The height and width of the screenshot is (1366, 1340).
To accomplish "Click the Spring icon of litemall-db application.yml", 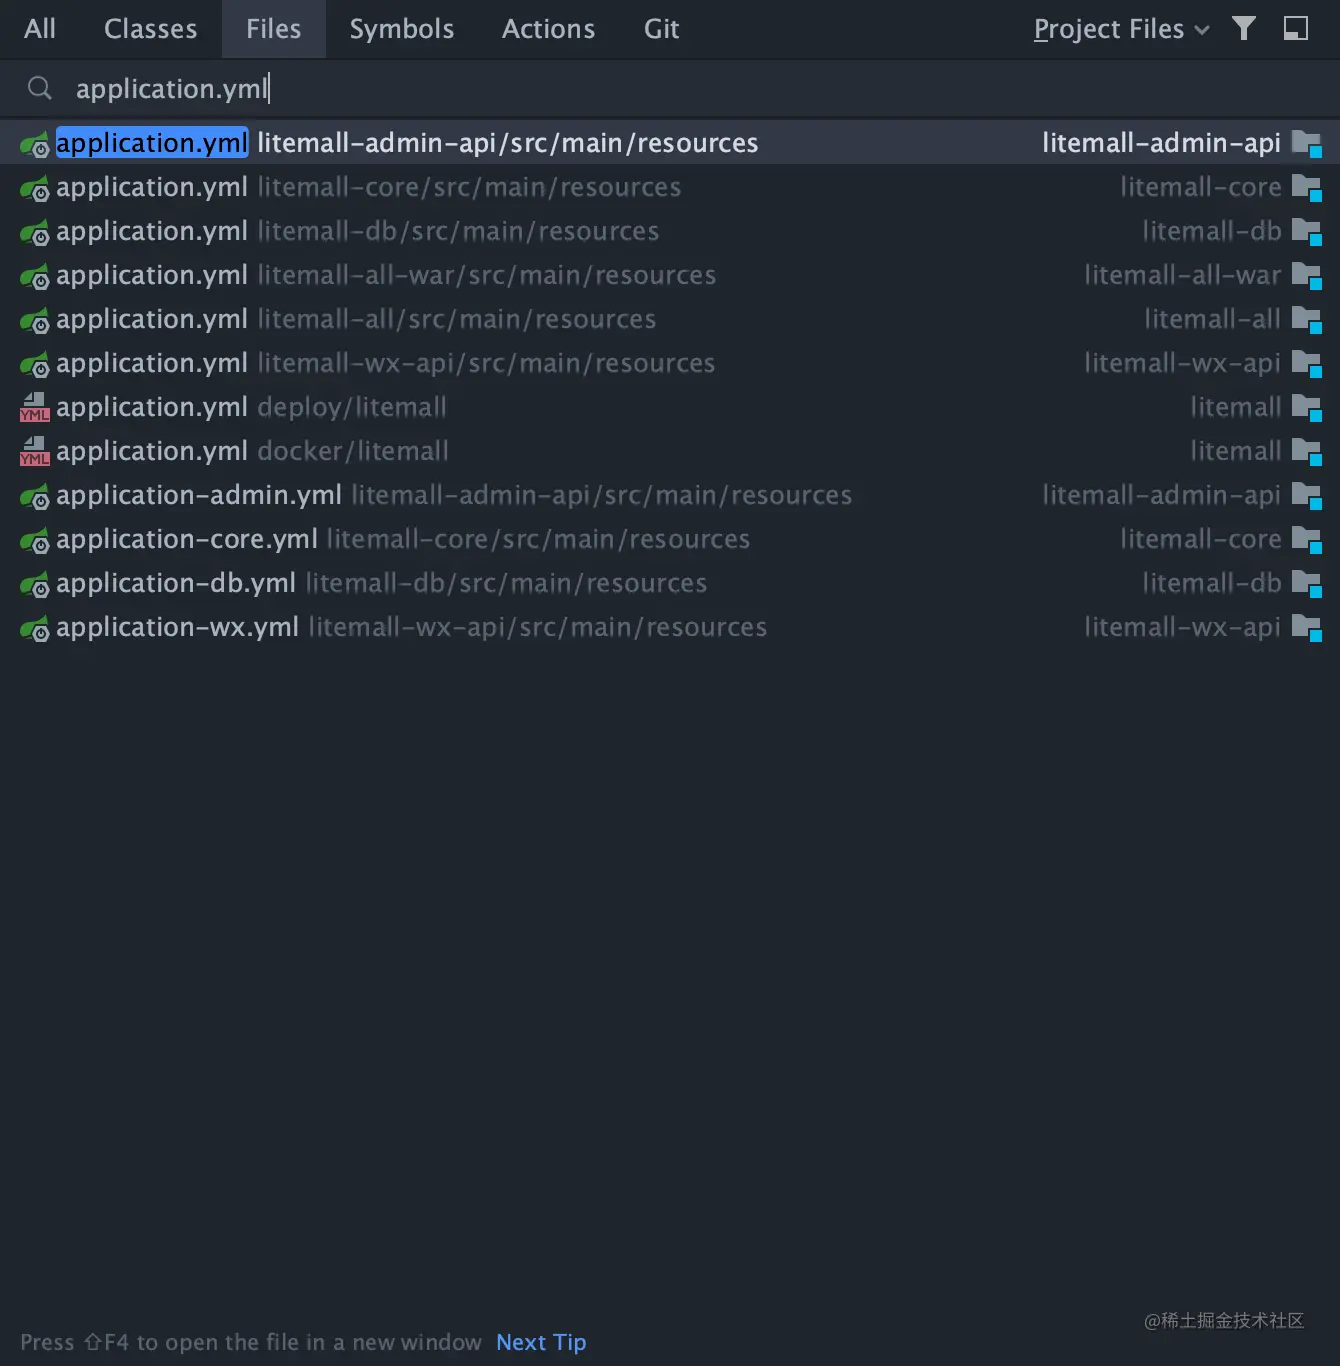I will (35, 232).
